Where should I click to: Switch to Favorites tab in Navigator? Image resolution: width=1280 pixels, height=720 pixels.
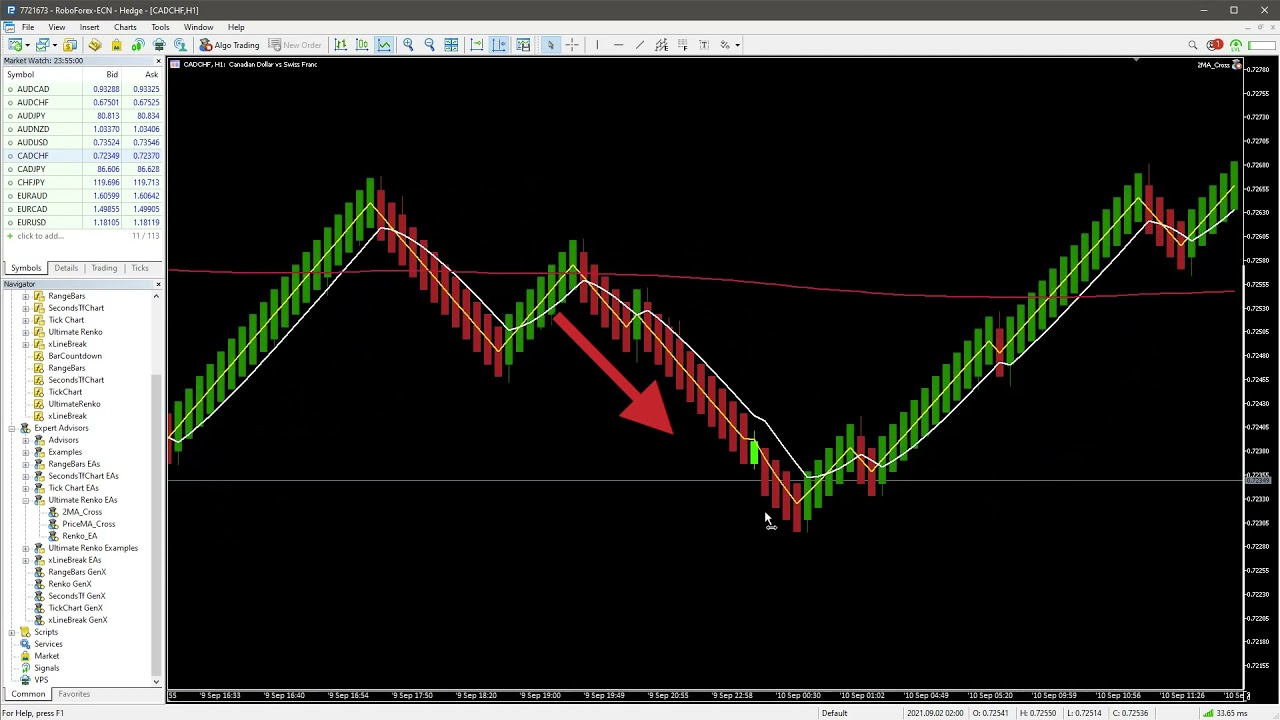(x=74, y=694)
